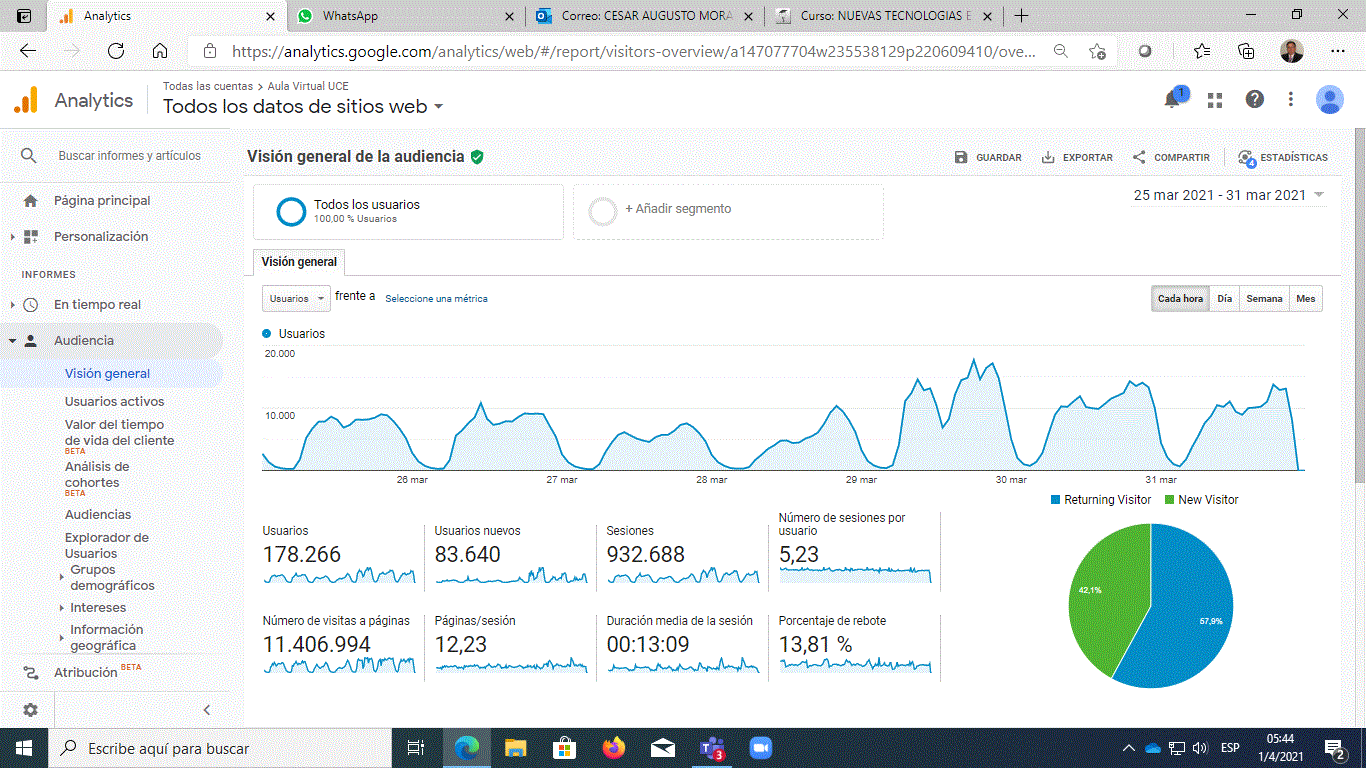Open the Usuarios metric dropdown
Viewport: 1366px width, 768px height.
click(x=296, y=298)
